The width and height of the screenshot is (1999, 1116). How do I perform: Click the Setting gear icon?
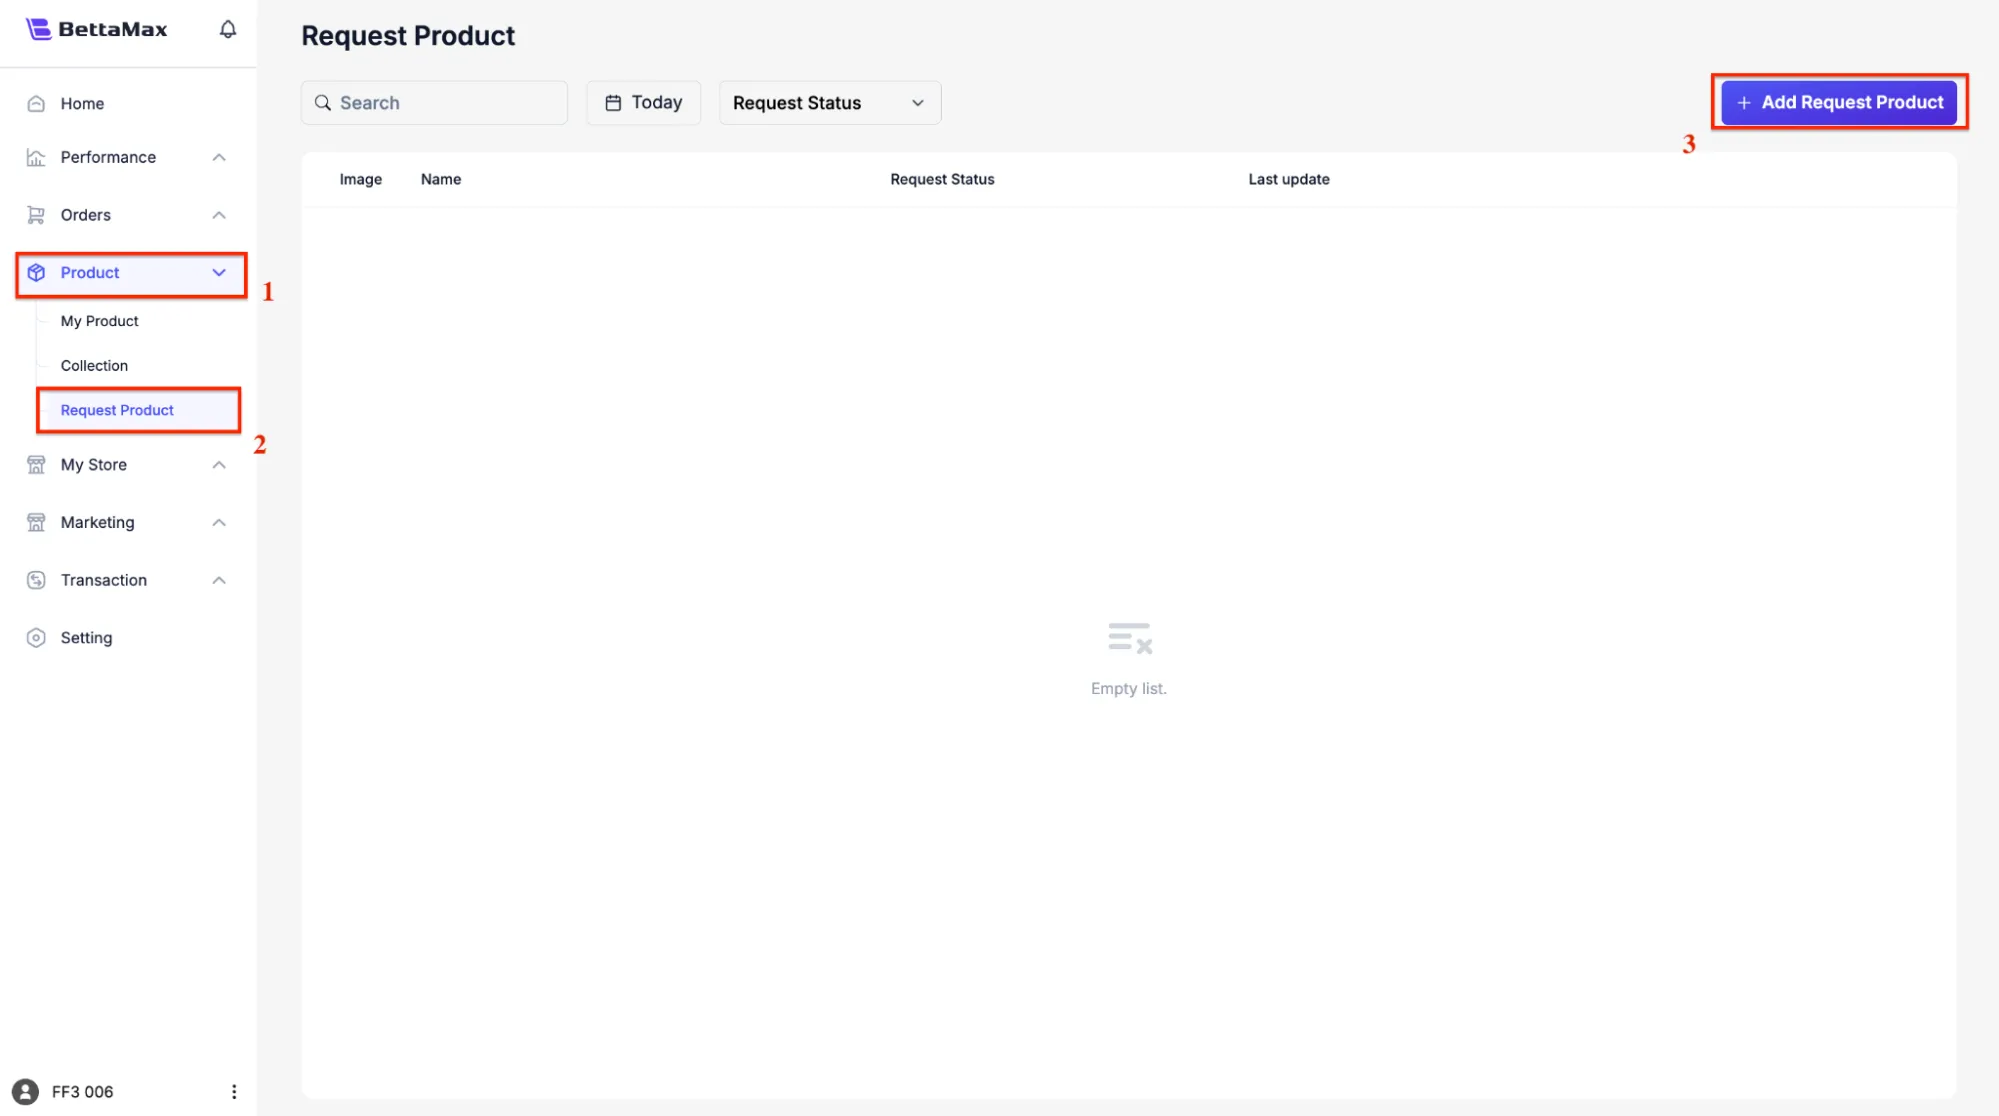point(36,638)
